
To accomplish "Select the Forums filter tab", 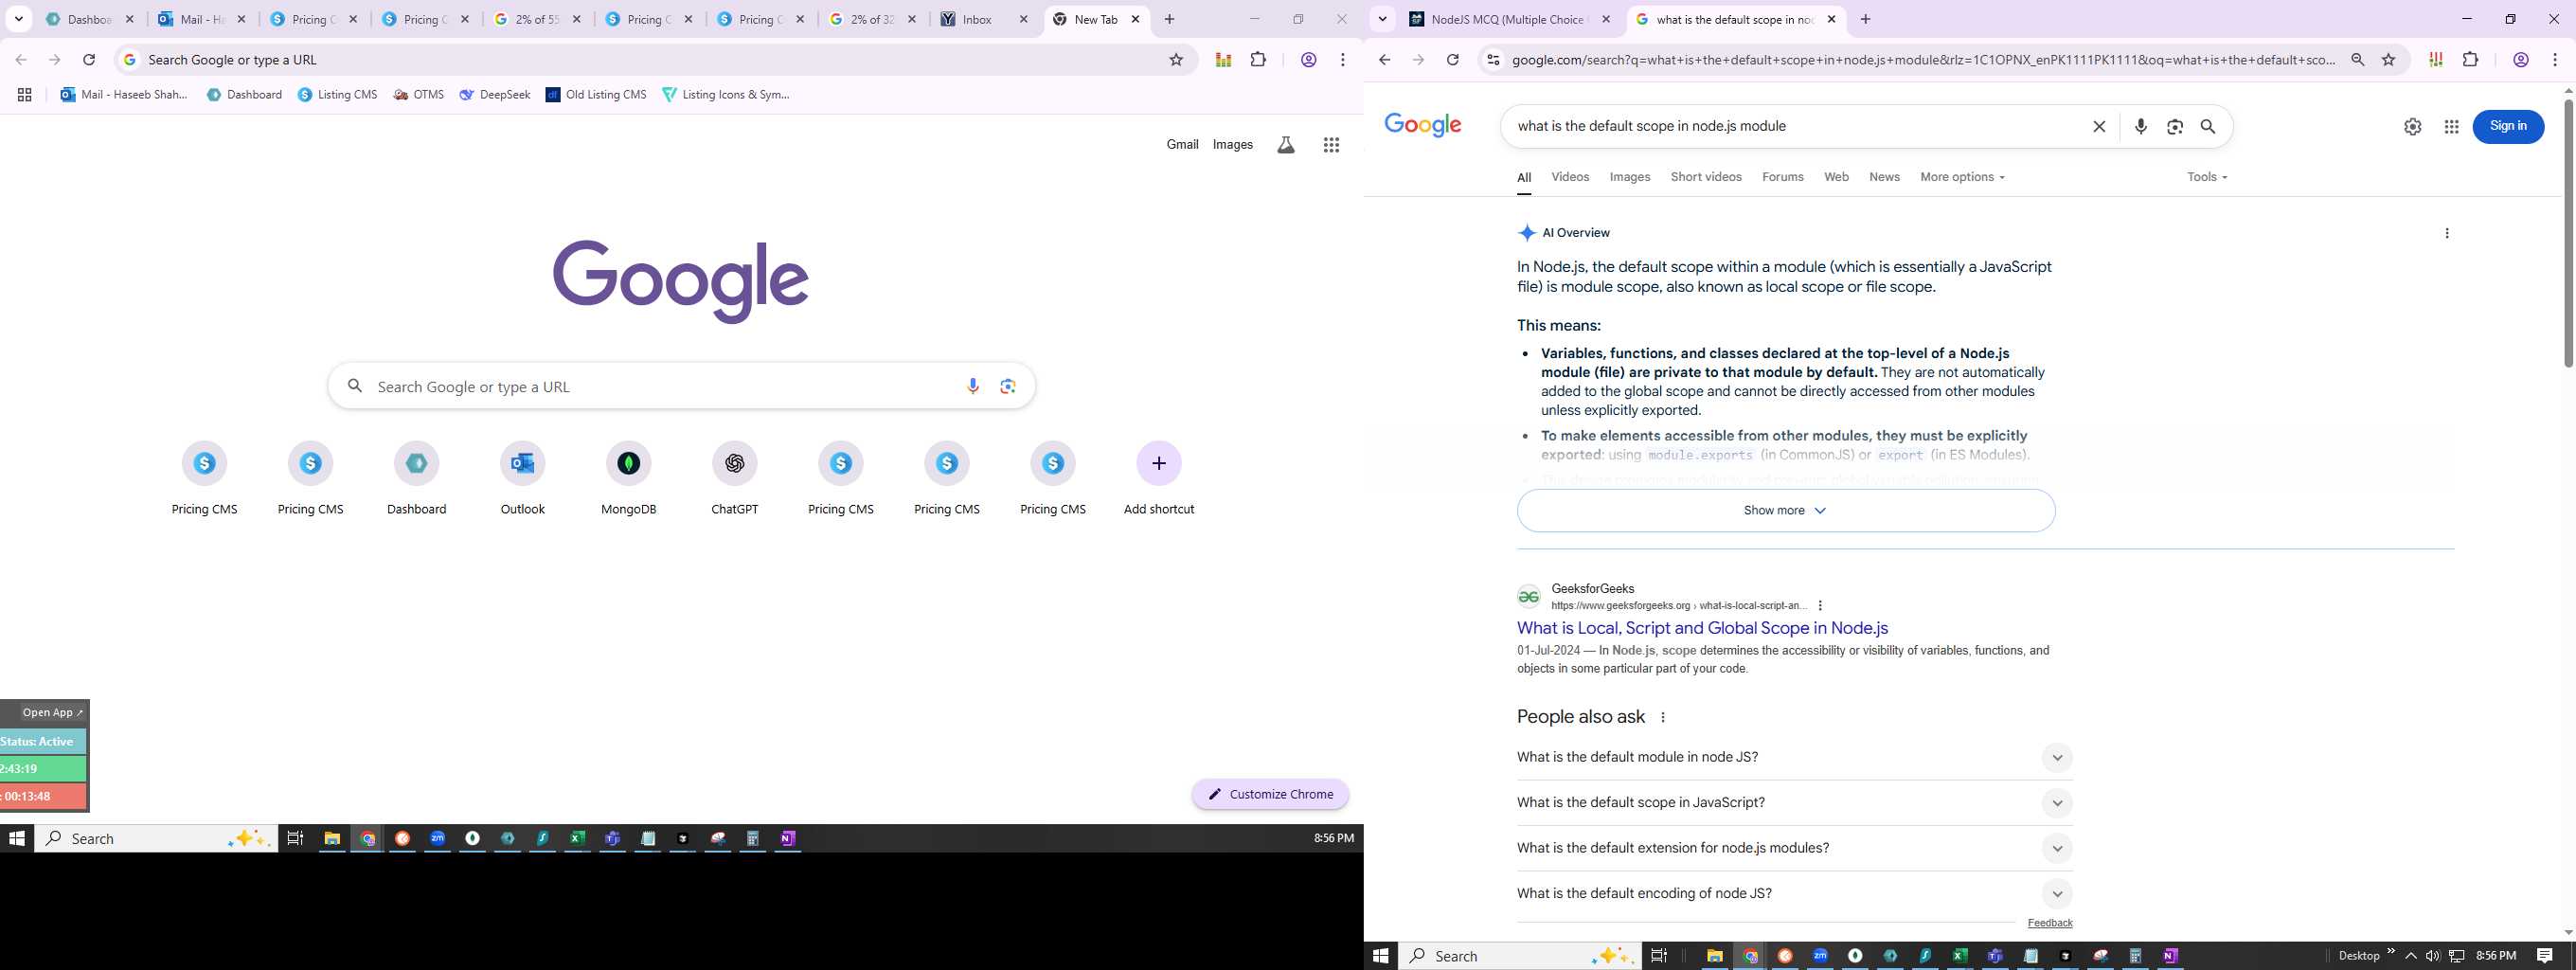I will 1783,177.
